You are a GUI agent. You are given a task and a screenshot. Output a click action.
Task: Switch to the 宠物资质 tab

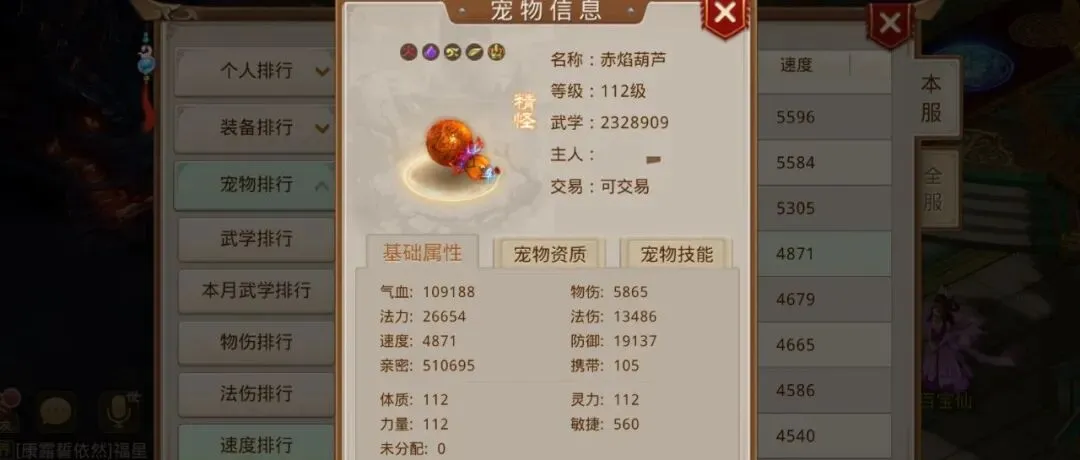[550, 254]
